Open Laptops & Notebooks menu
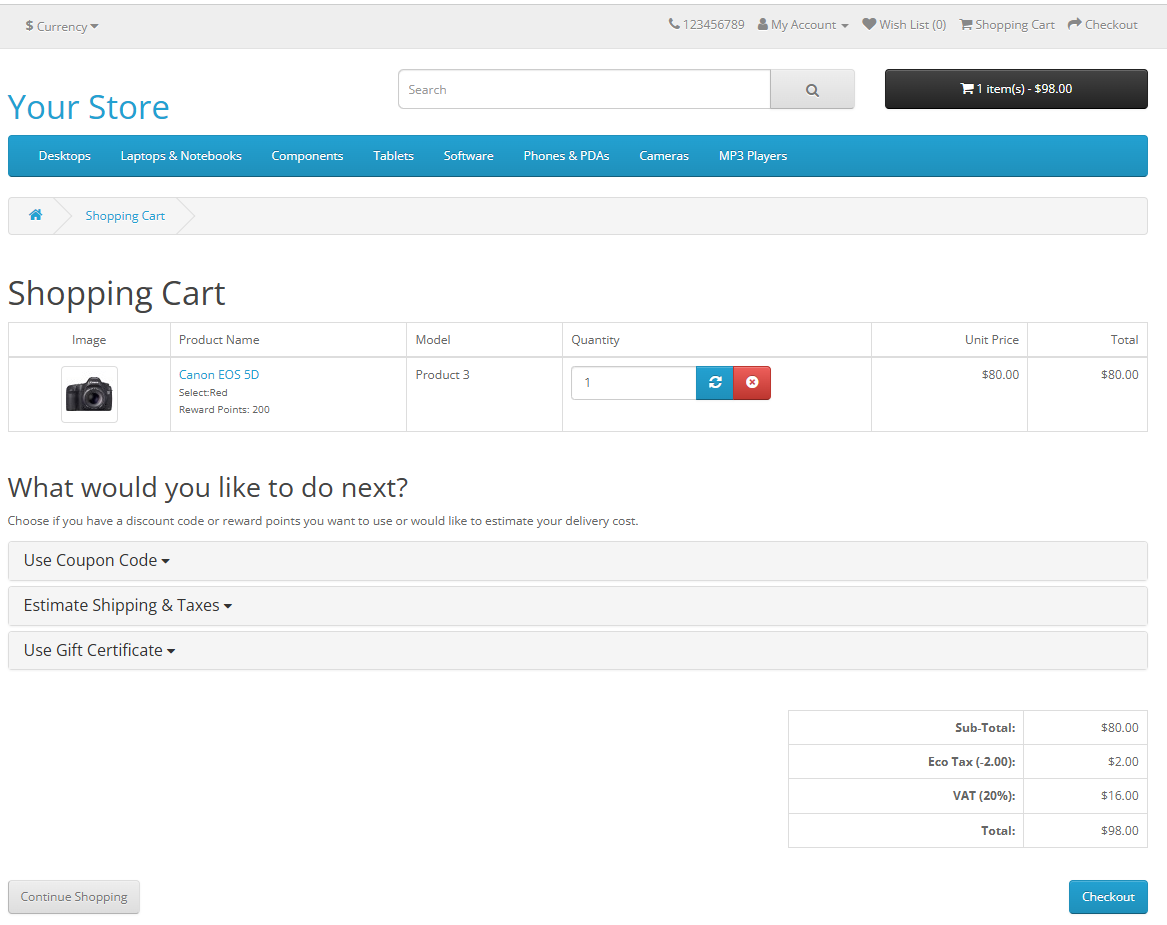 click(181, 156)
